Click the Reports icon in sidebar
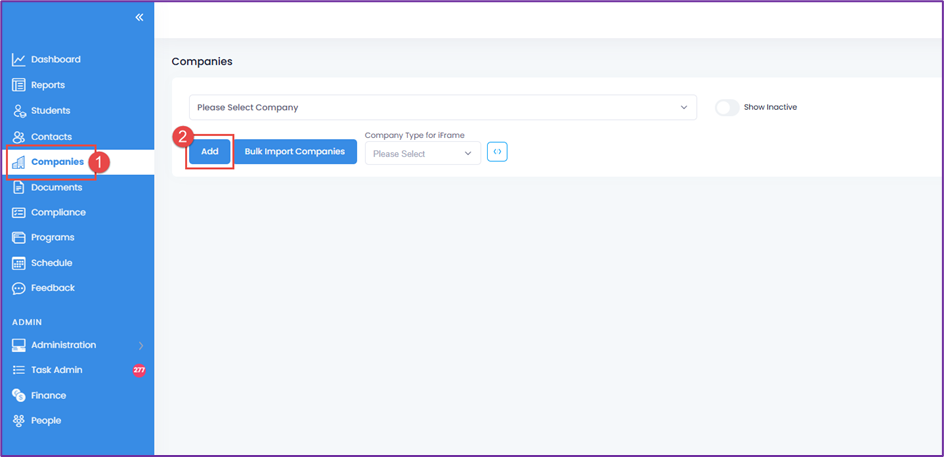944x457 pixels. (x=19, y=85)
